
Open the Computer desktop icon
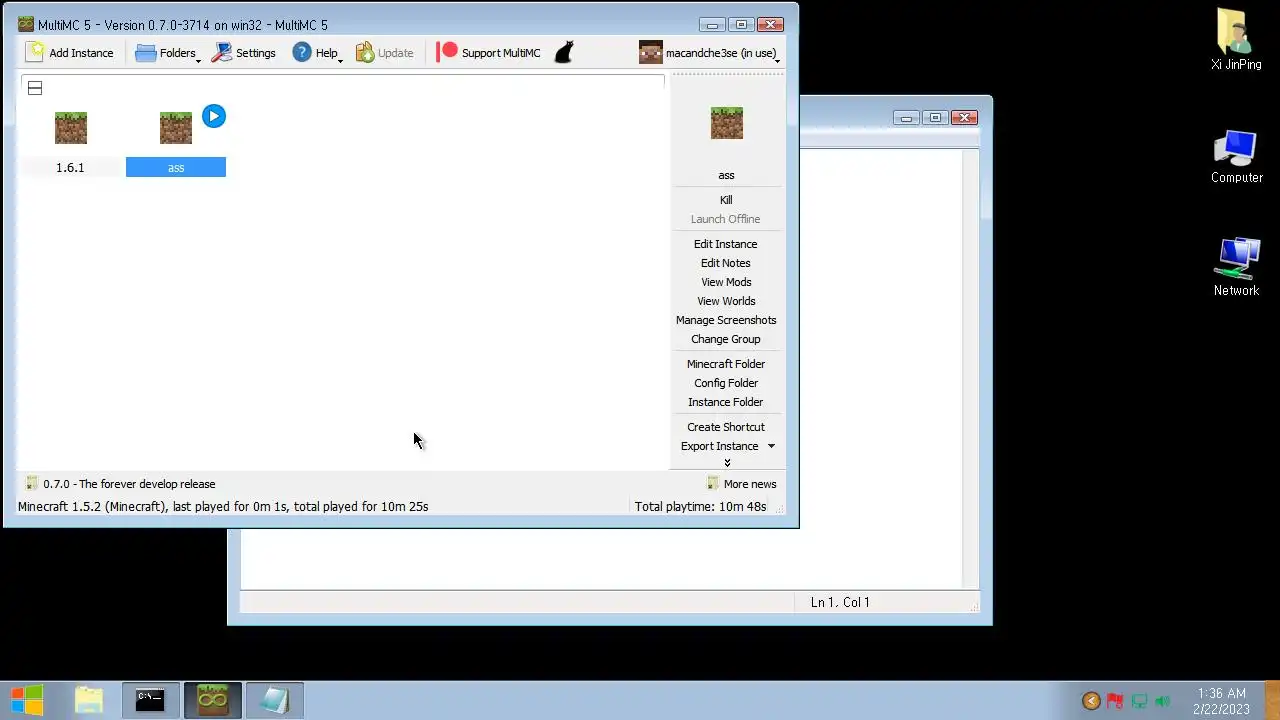point(1236,157)
